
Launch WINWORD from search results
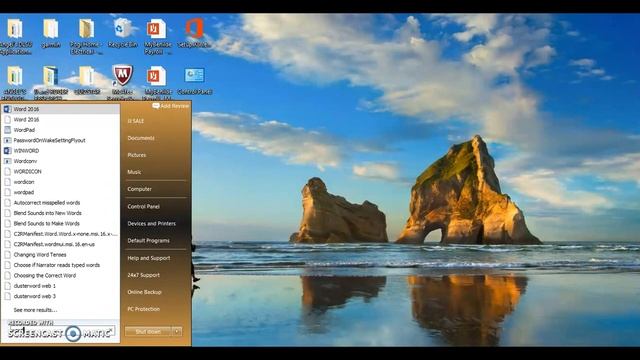60,151
